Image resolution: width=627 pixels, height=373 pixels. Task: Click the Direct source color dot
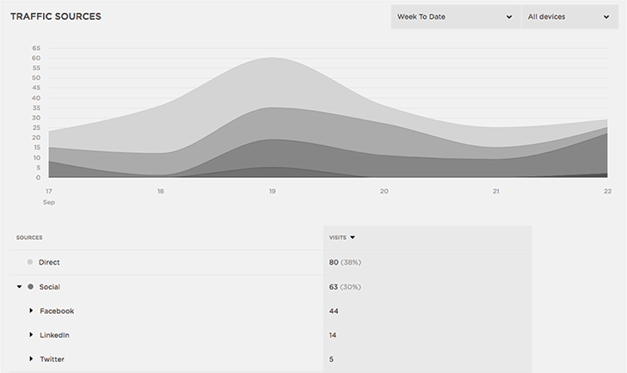pyautogui.click(x=30, y=262)
